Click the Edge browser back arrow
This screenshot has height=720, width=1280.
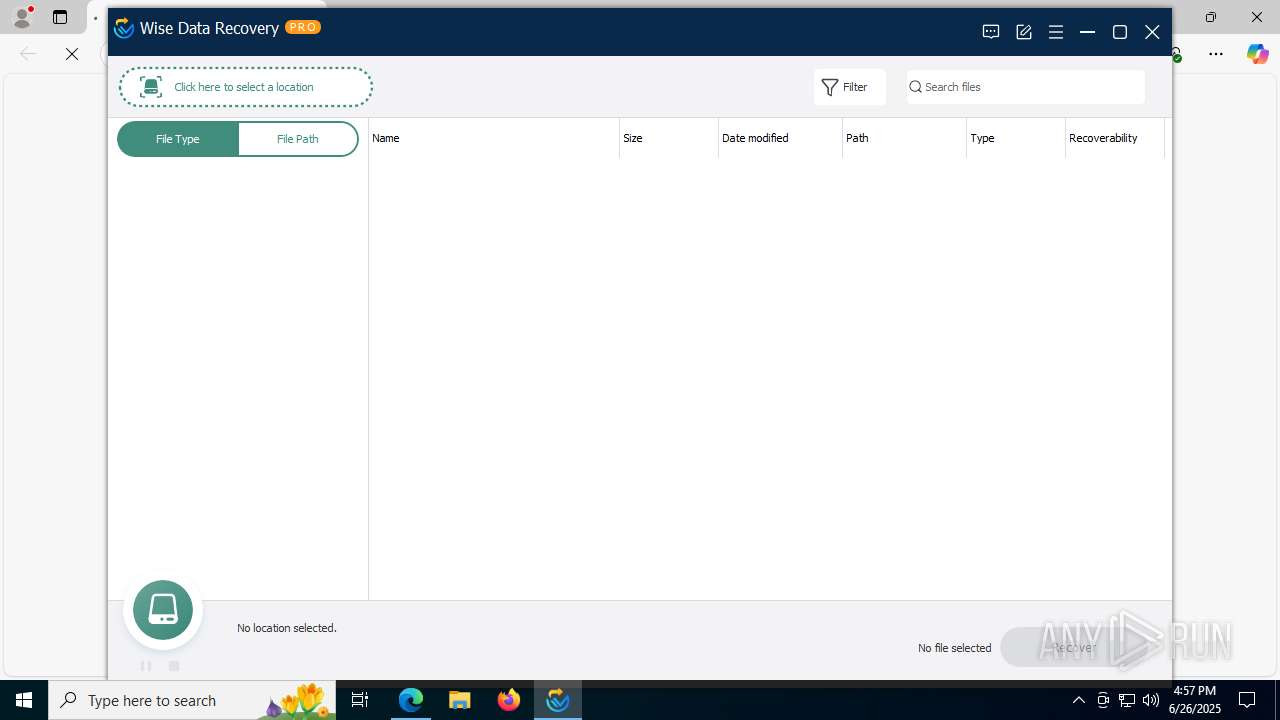click(28, 54)
